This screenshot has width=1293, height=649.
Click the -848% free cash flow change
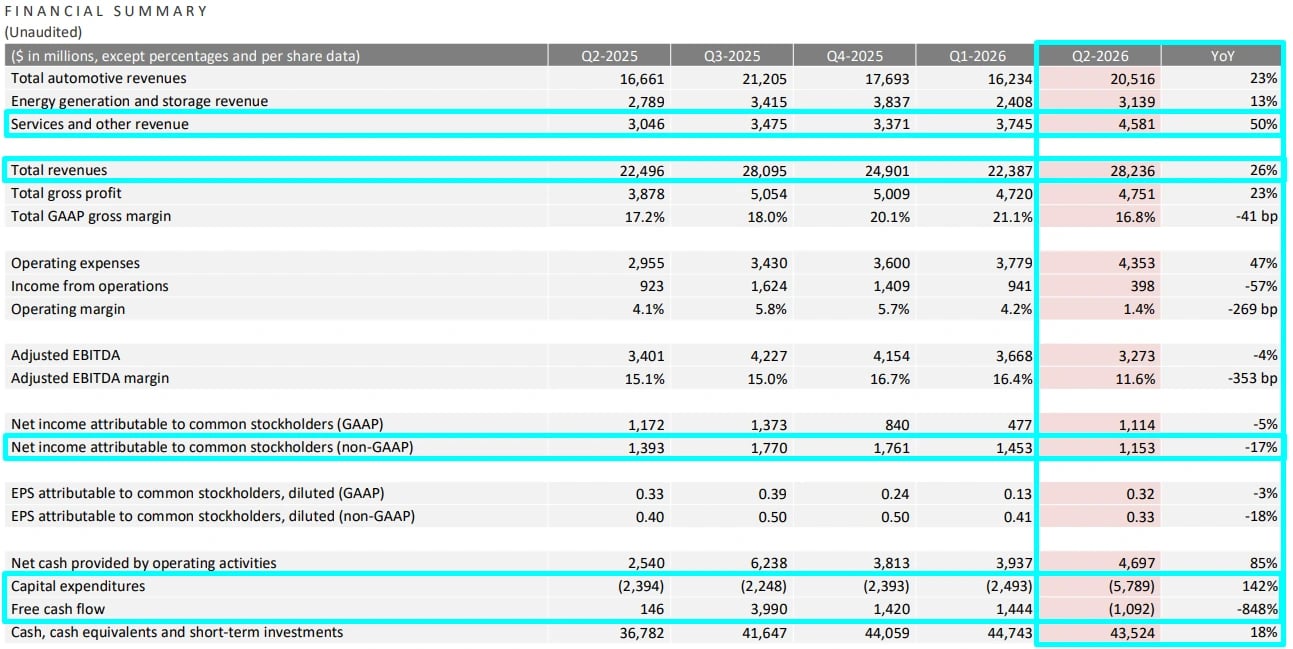click(1258, 609)
